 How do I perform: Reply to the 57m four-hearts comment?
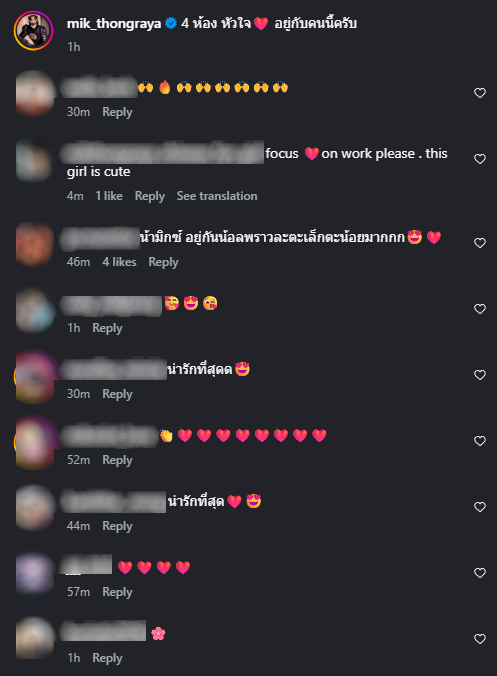117,592
